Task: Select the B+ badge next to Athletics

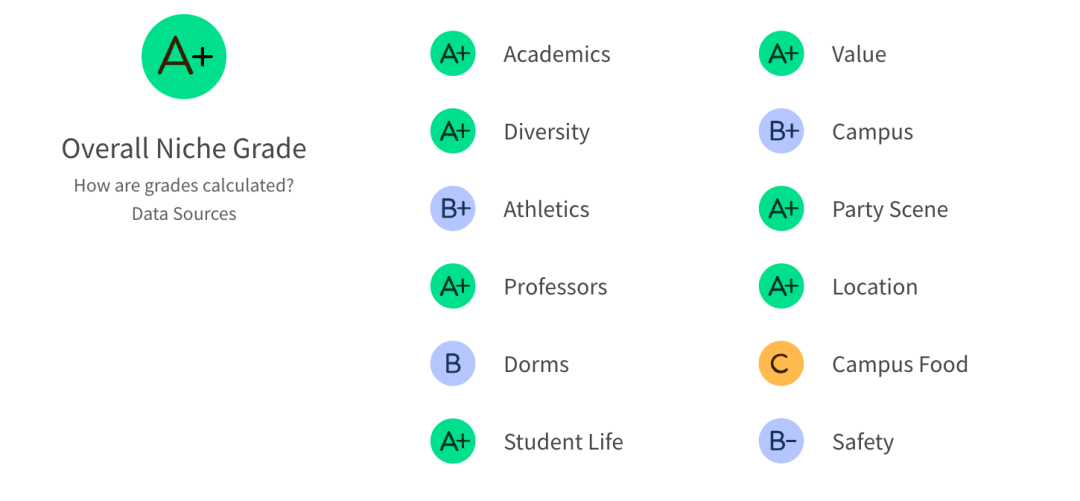Action: pos(453,209)
